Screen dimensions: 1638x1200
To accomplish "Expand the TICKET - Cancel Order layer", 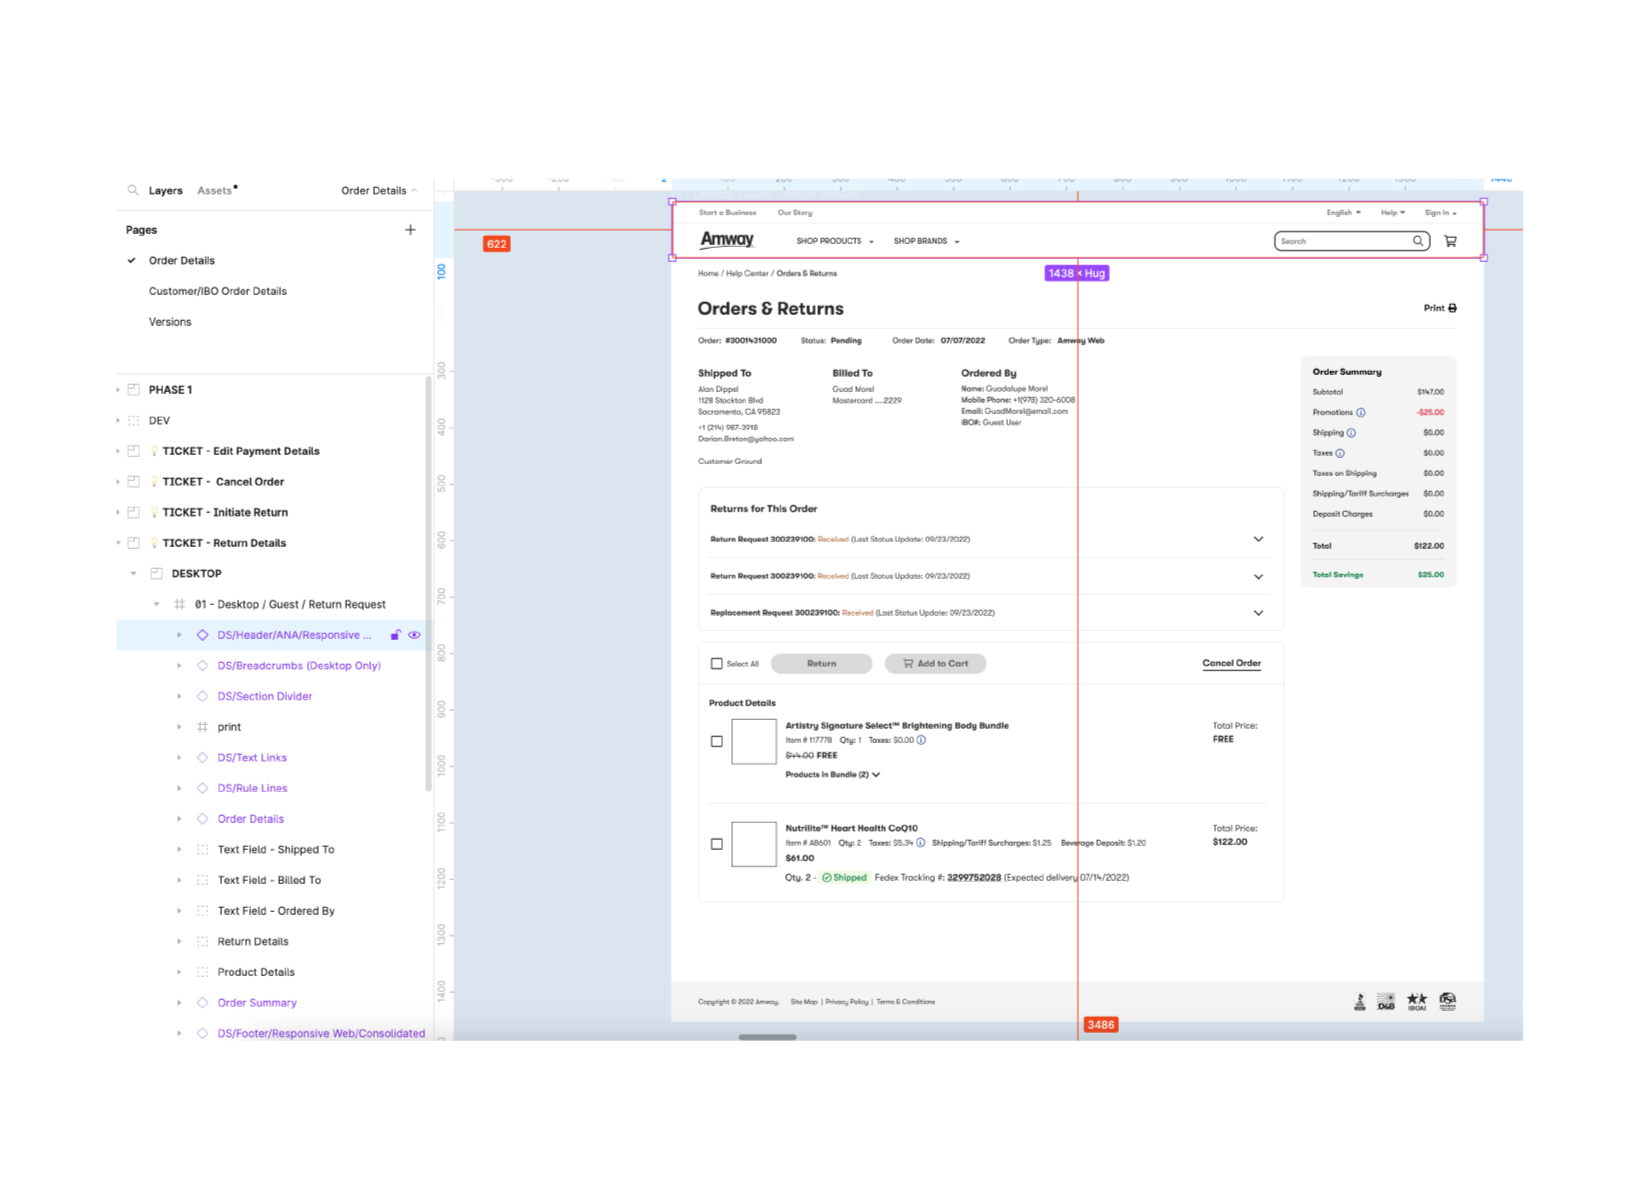I will pos(118,482).
